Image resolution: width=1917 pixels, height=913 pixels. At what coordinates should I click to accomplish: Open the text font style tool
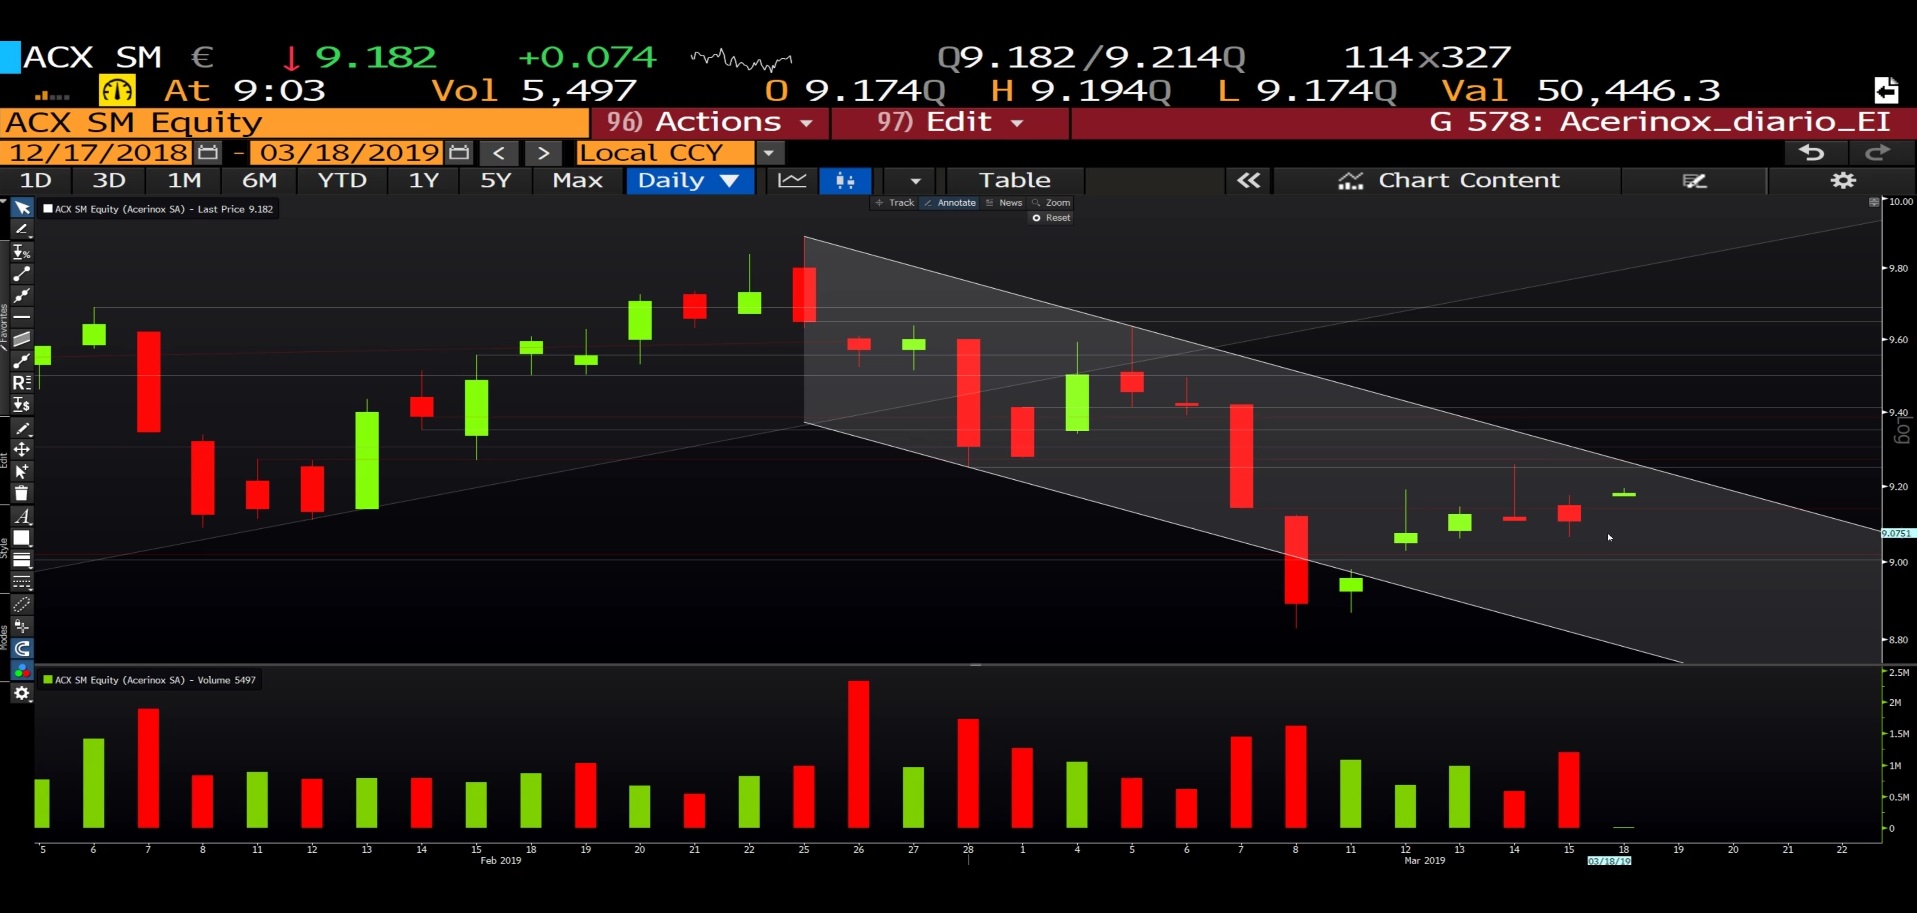click(21, 516)
